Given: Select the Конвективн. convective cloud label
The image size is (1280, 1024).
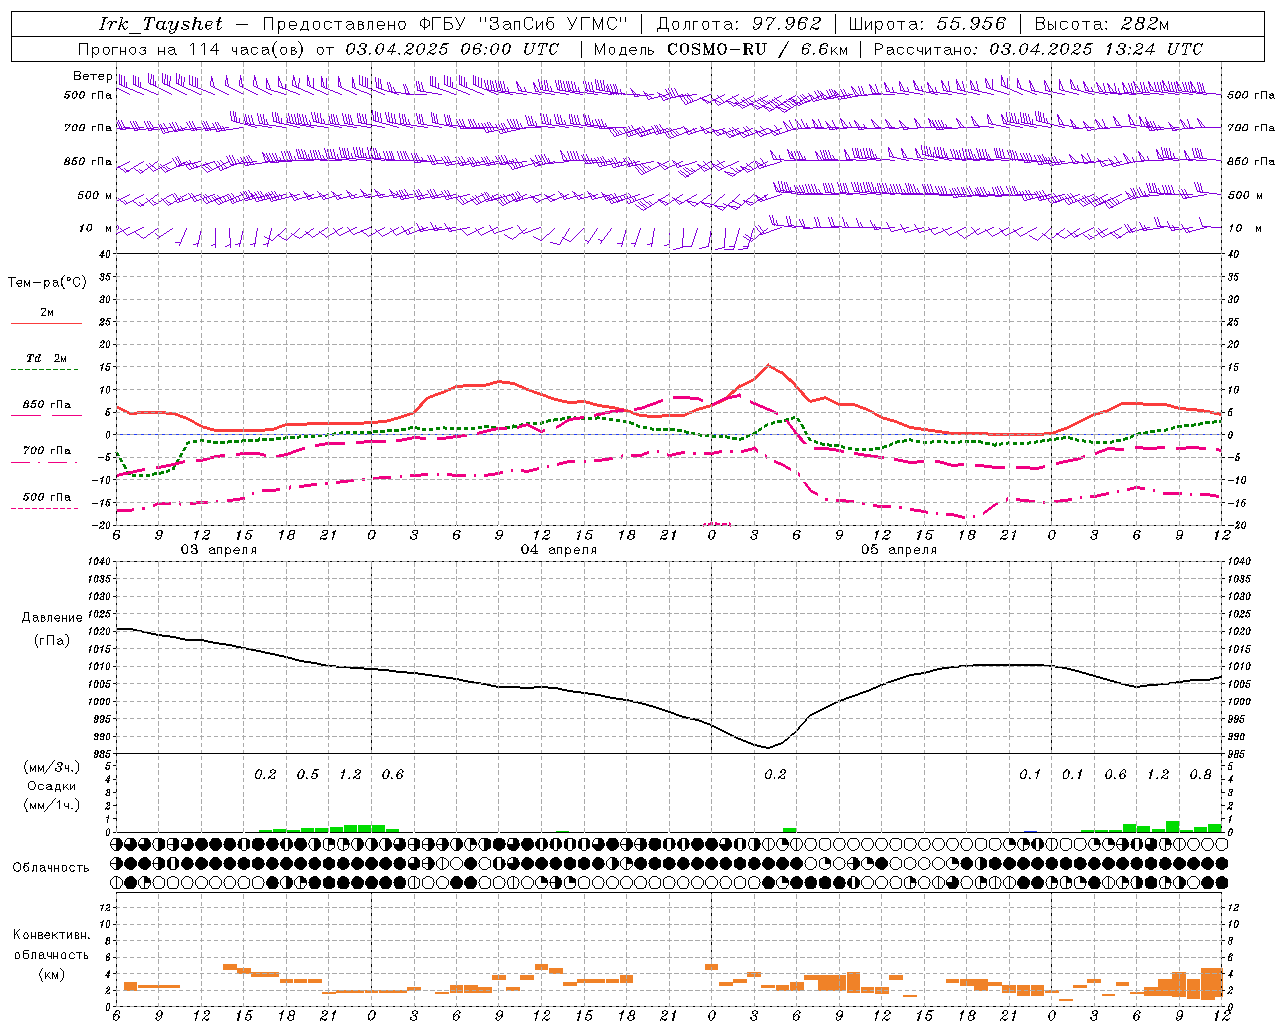Looking at the screenshot, I should click(51, 935).
